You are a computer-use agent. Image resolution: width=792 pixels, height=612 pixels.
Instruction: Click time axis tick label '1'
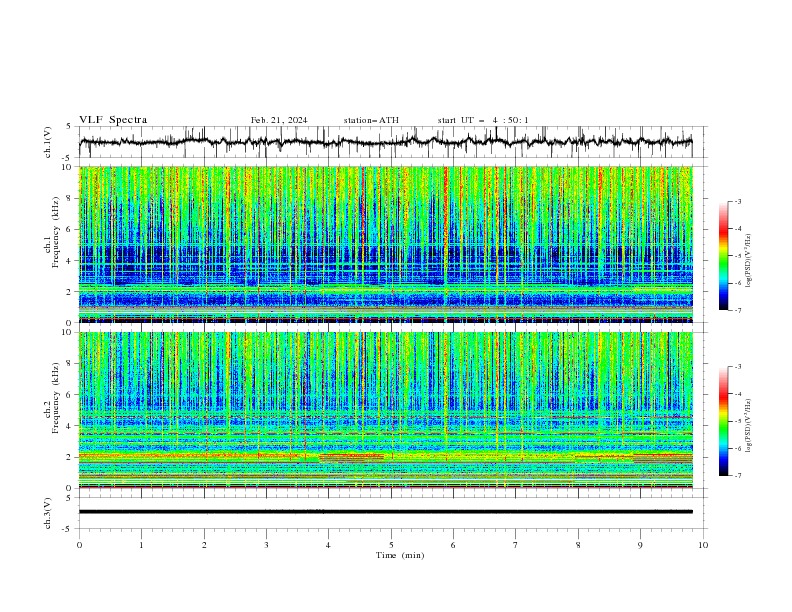click(x=141, y=545)
